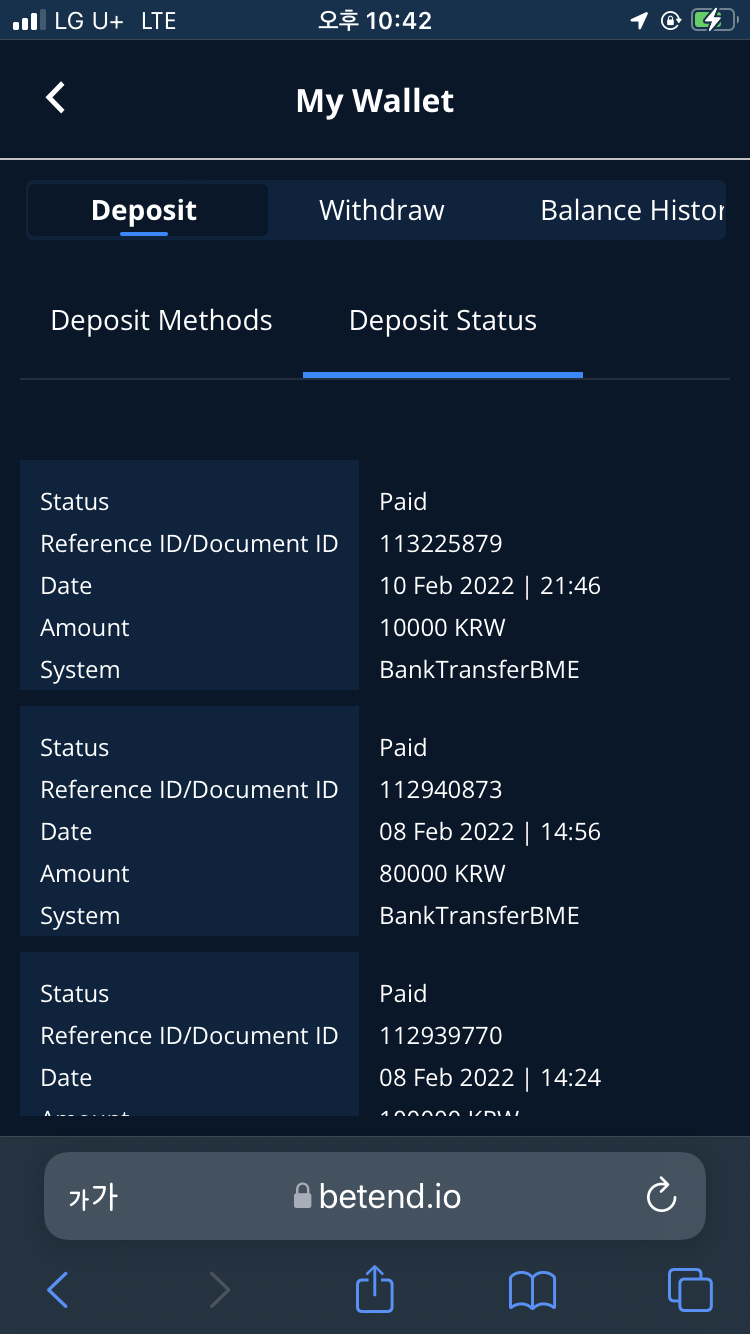The image size is (750, 1334).
Task: Tap Paid status of deposit 113225879
Action: pyautogui.click(x=403, y=502)
